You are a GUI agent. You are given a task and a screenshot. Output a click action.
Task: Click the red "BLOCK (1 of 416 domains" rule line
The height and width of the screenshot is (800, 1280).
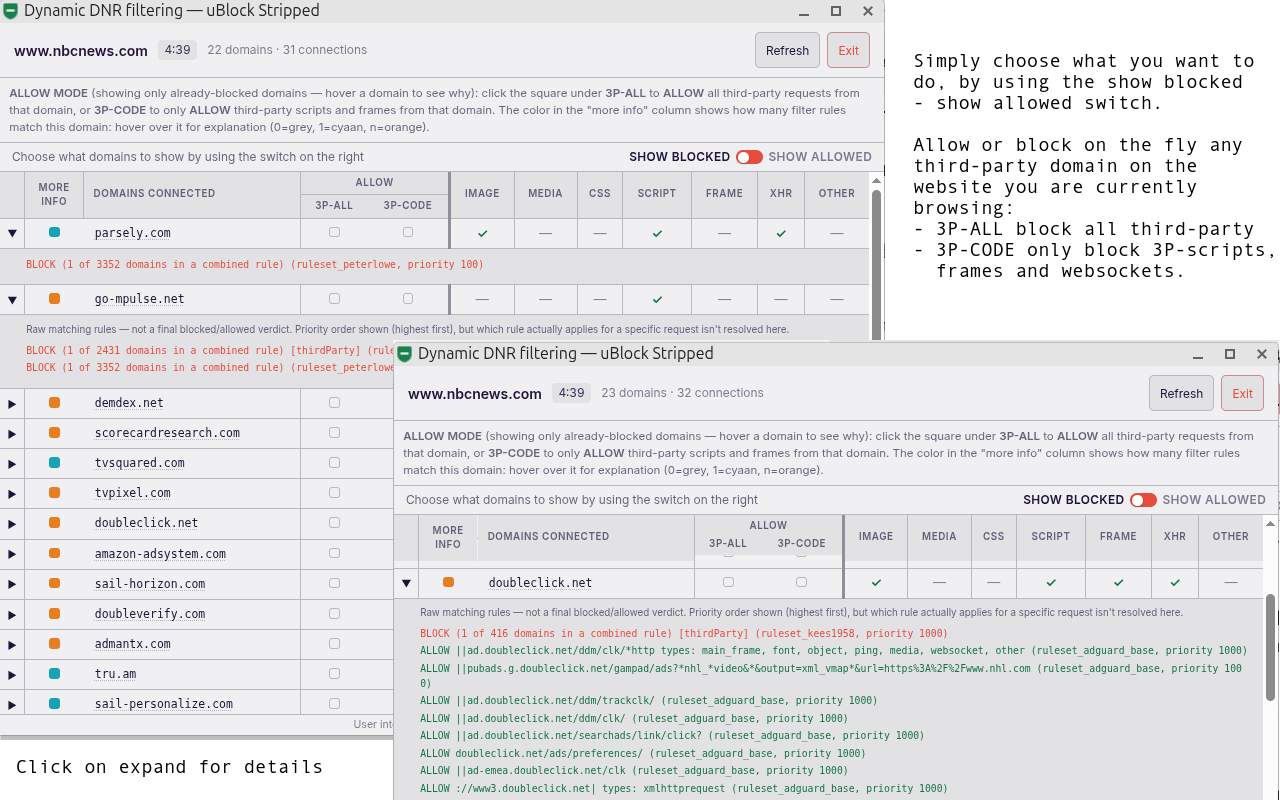(x=684, y=633)
